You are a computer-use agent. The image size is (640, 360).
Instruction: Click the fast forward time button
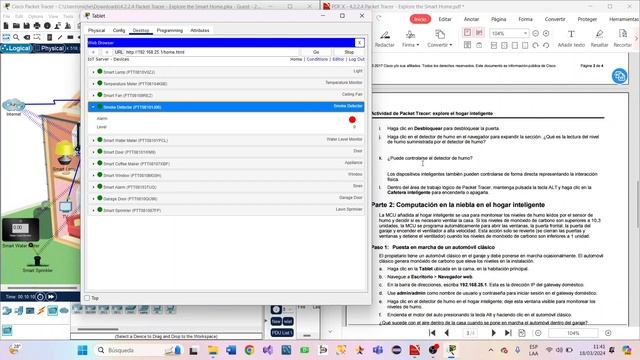pyautogui.click(x=51, y=297)
